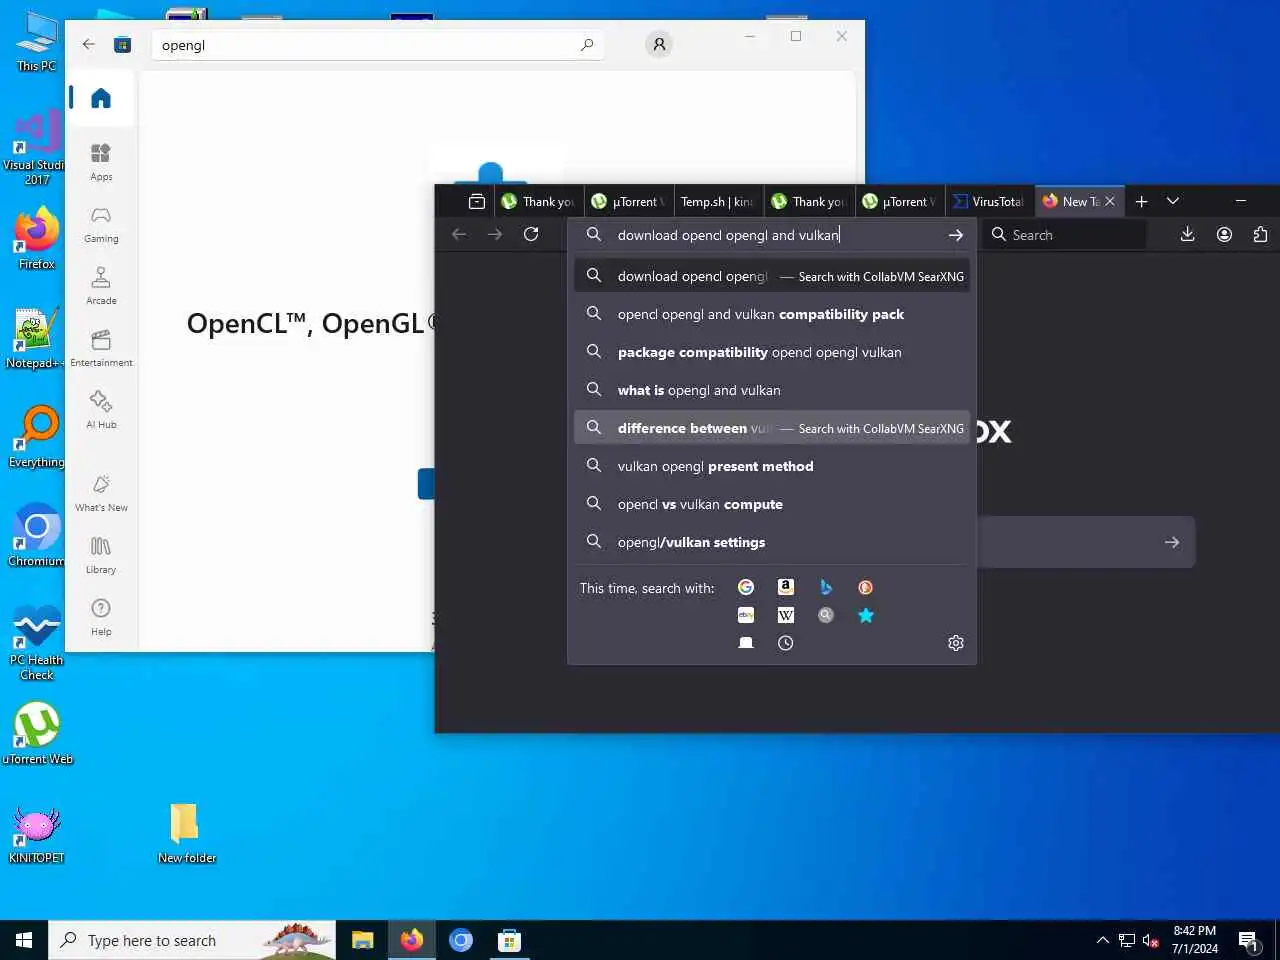1280x960 pixels.
Task: Open Apps section in Microsoft Store
Action: pyautogui.click(x=101, y=161)
